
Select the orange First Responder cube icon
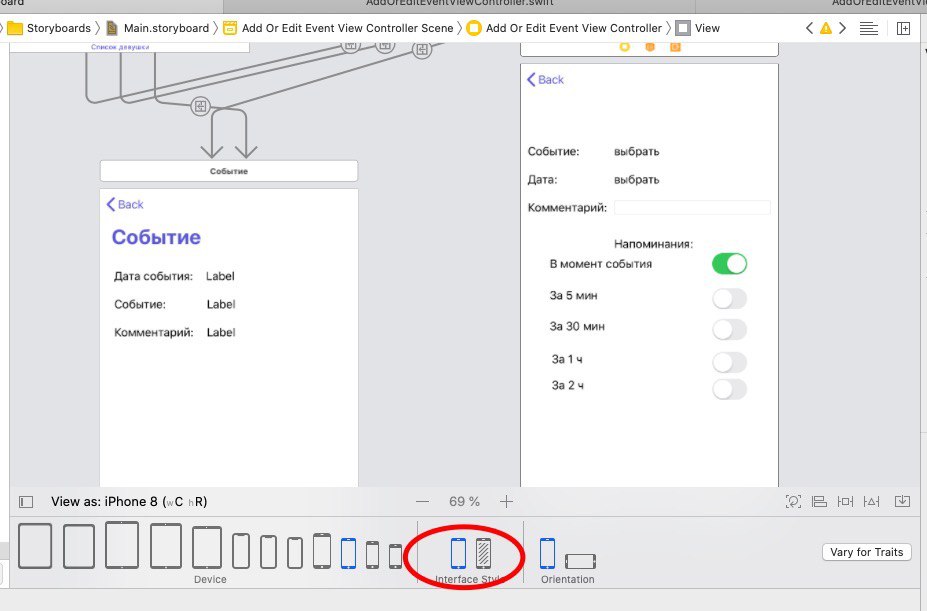tap(650, 47)
